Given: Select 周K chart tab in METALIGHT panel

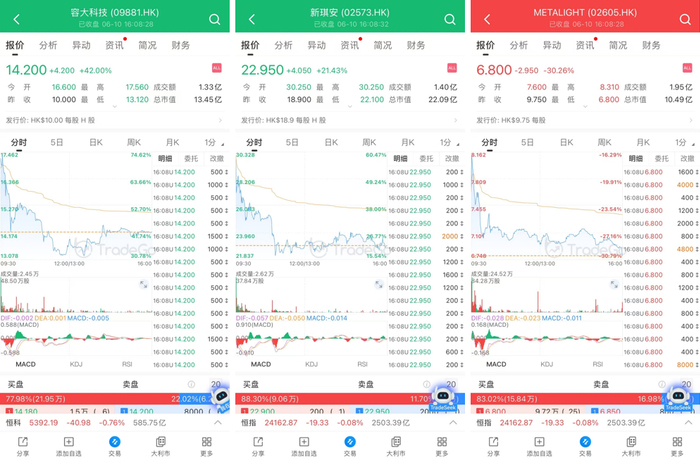Looking at the screenshot, I should click(x=604, y=142).
